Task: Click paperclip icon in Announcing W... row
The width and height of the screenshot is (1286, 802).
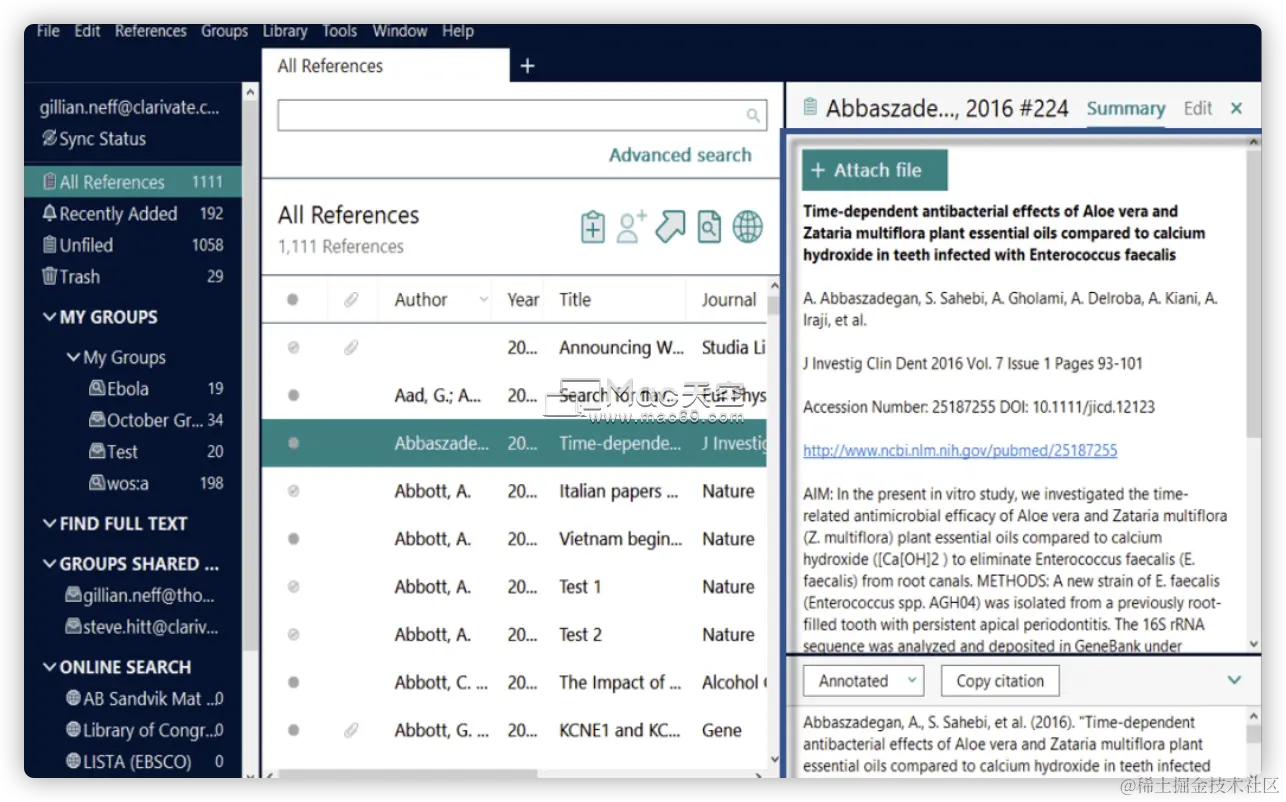Action: point(351,348)
